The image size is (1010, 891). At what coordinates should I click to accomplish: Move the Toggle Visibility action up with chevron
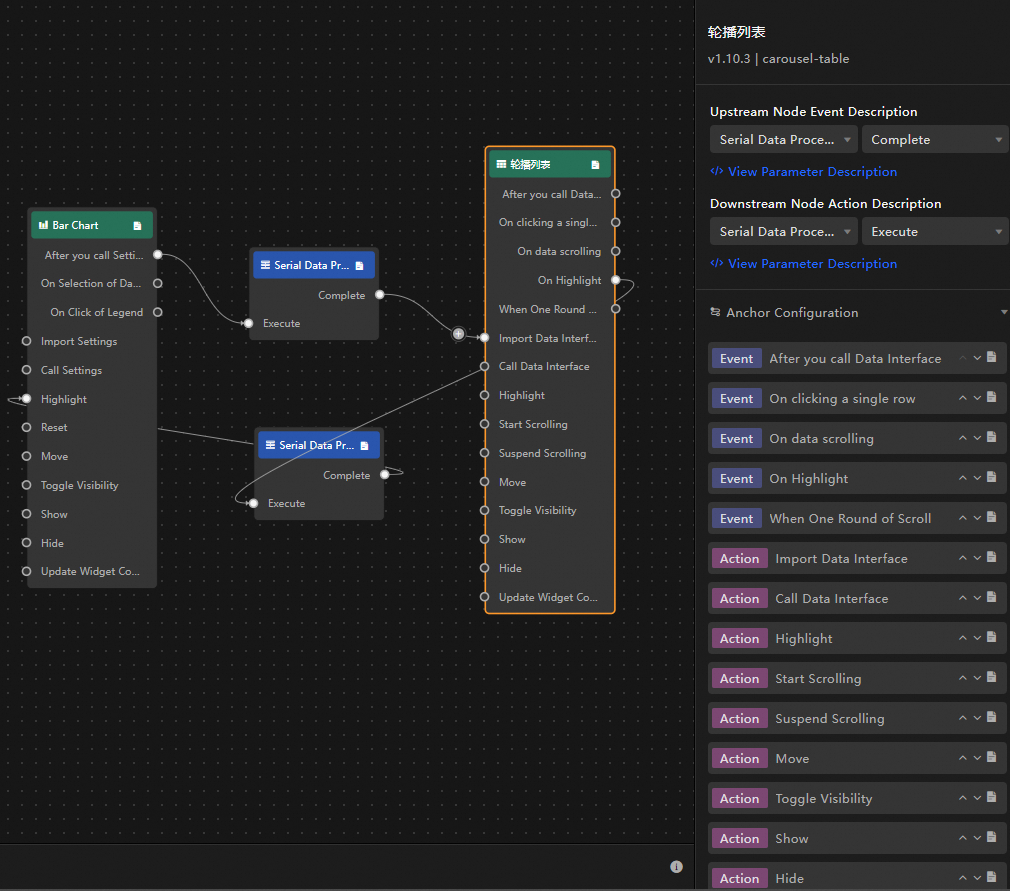(962, 798)
